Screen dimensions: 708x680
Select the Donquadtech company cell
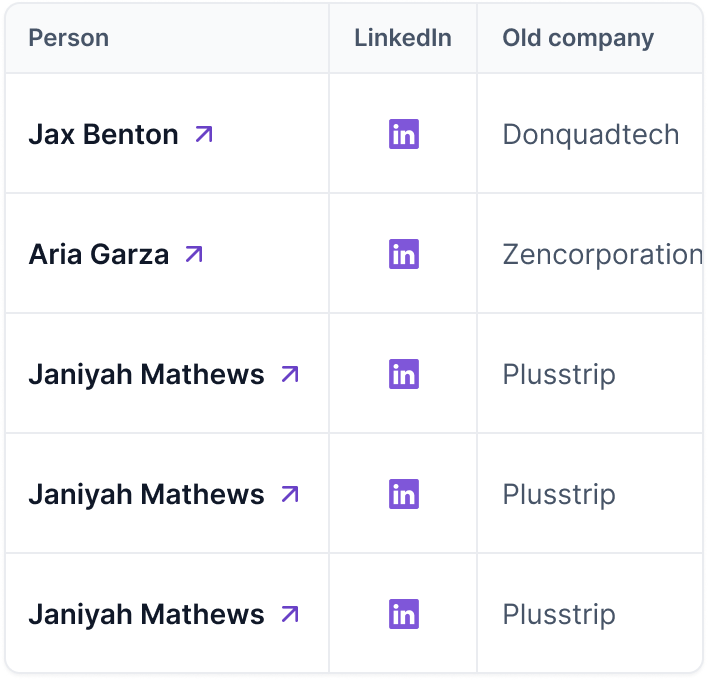point(591,135)
